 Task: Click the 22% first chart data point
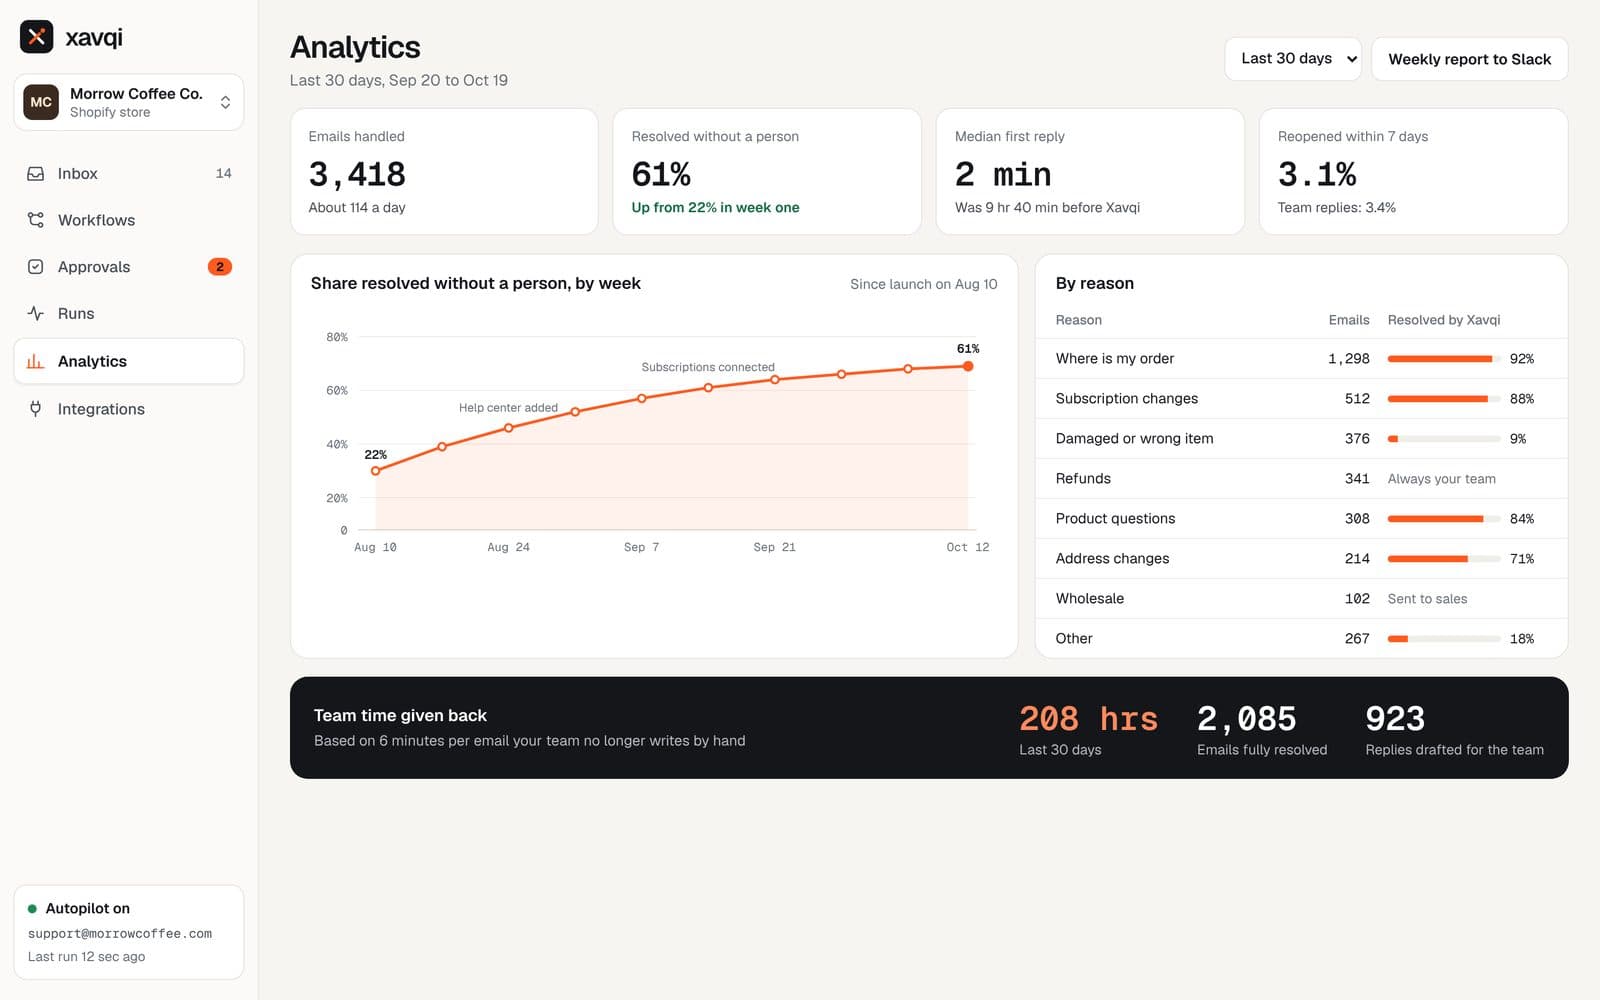click(376, 471)
